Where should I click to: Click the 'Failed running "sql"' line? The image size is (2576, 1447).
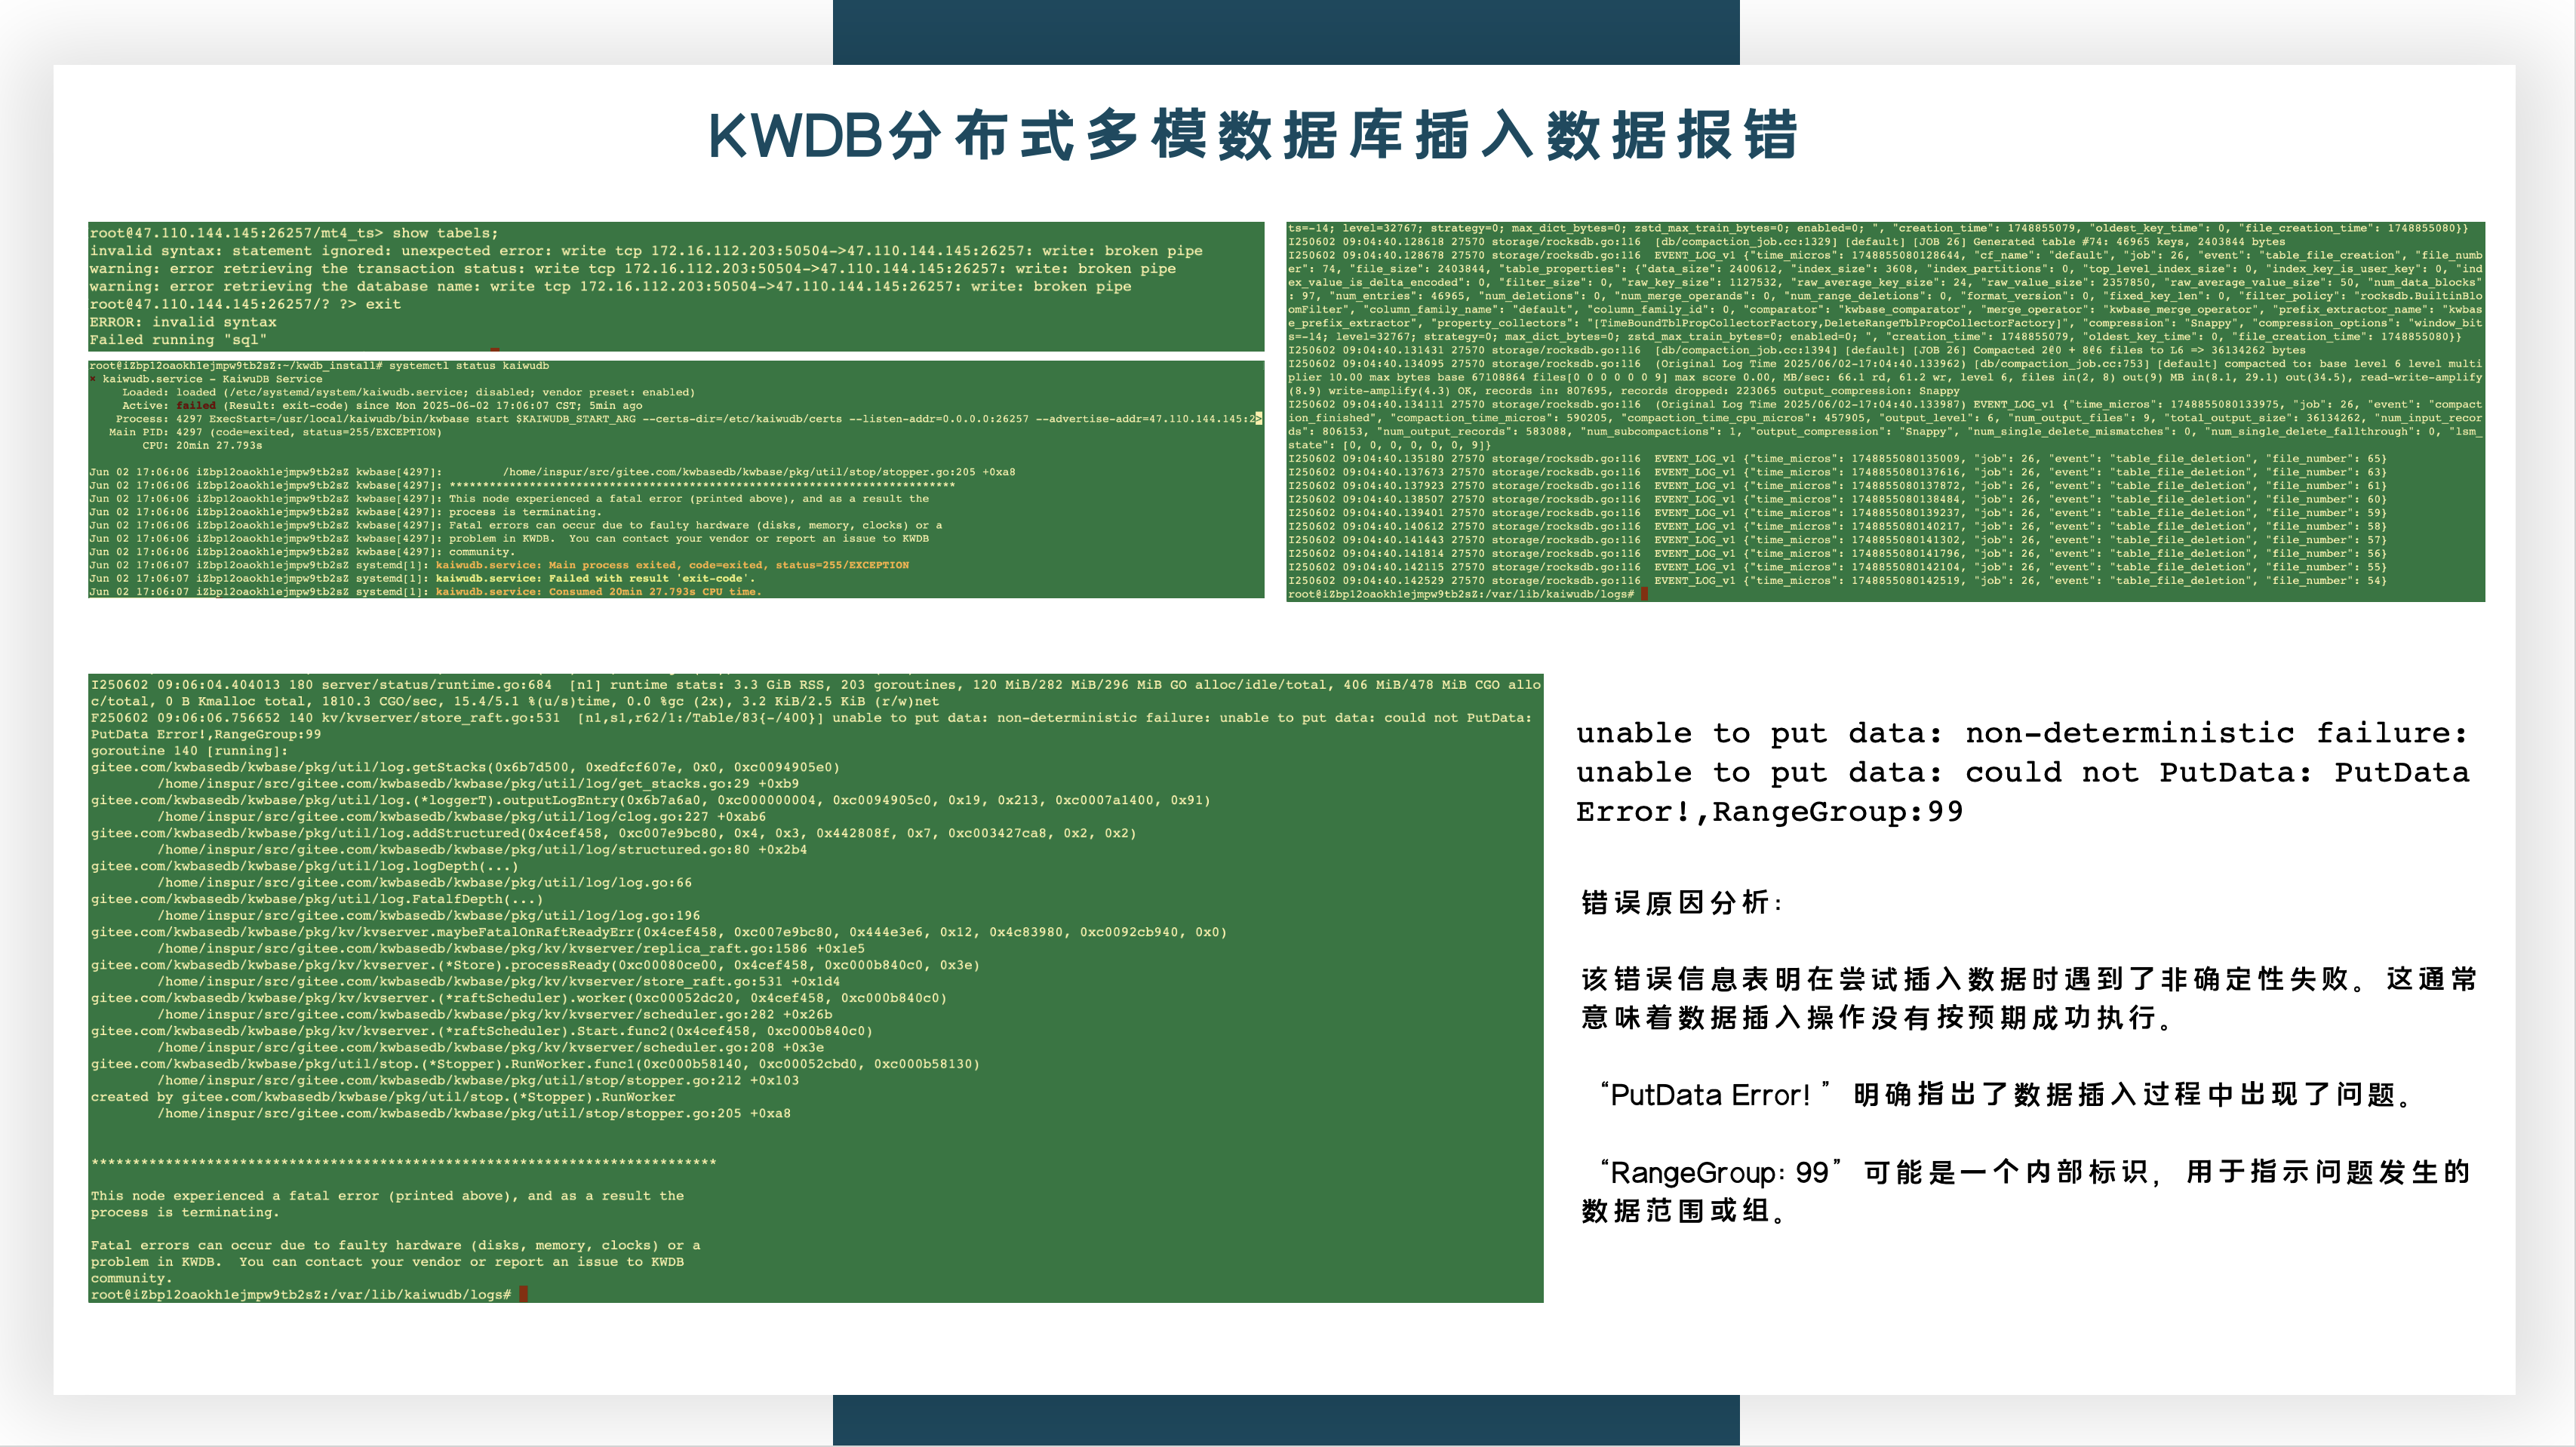click(x=178, y=340)
